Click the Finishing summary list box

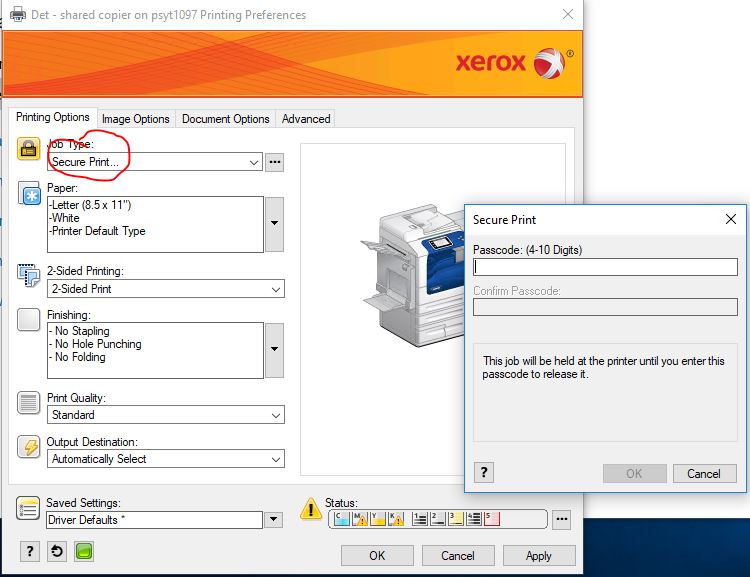click(x=155, y=350)
